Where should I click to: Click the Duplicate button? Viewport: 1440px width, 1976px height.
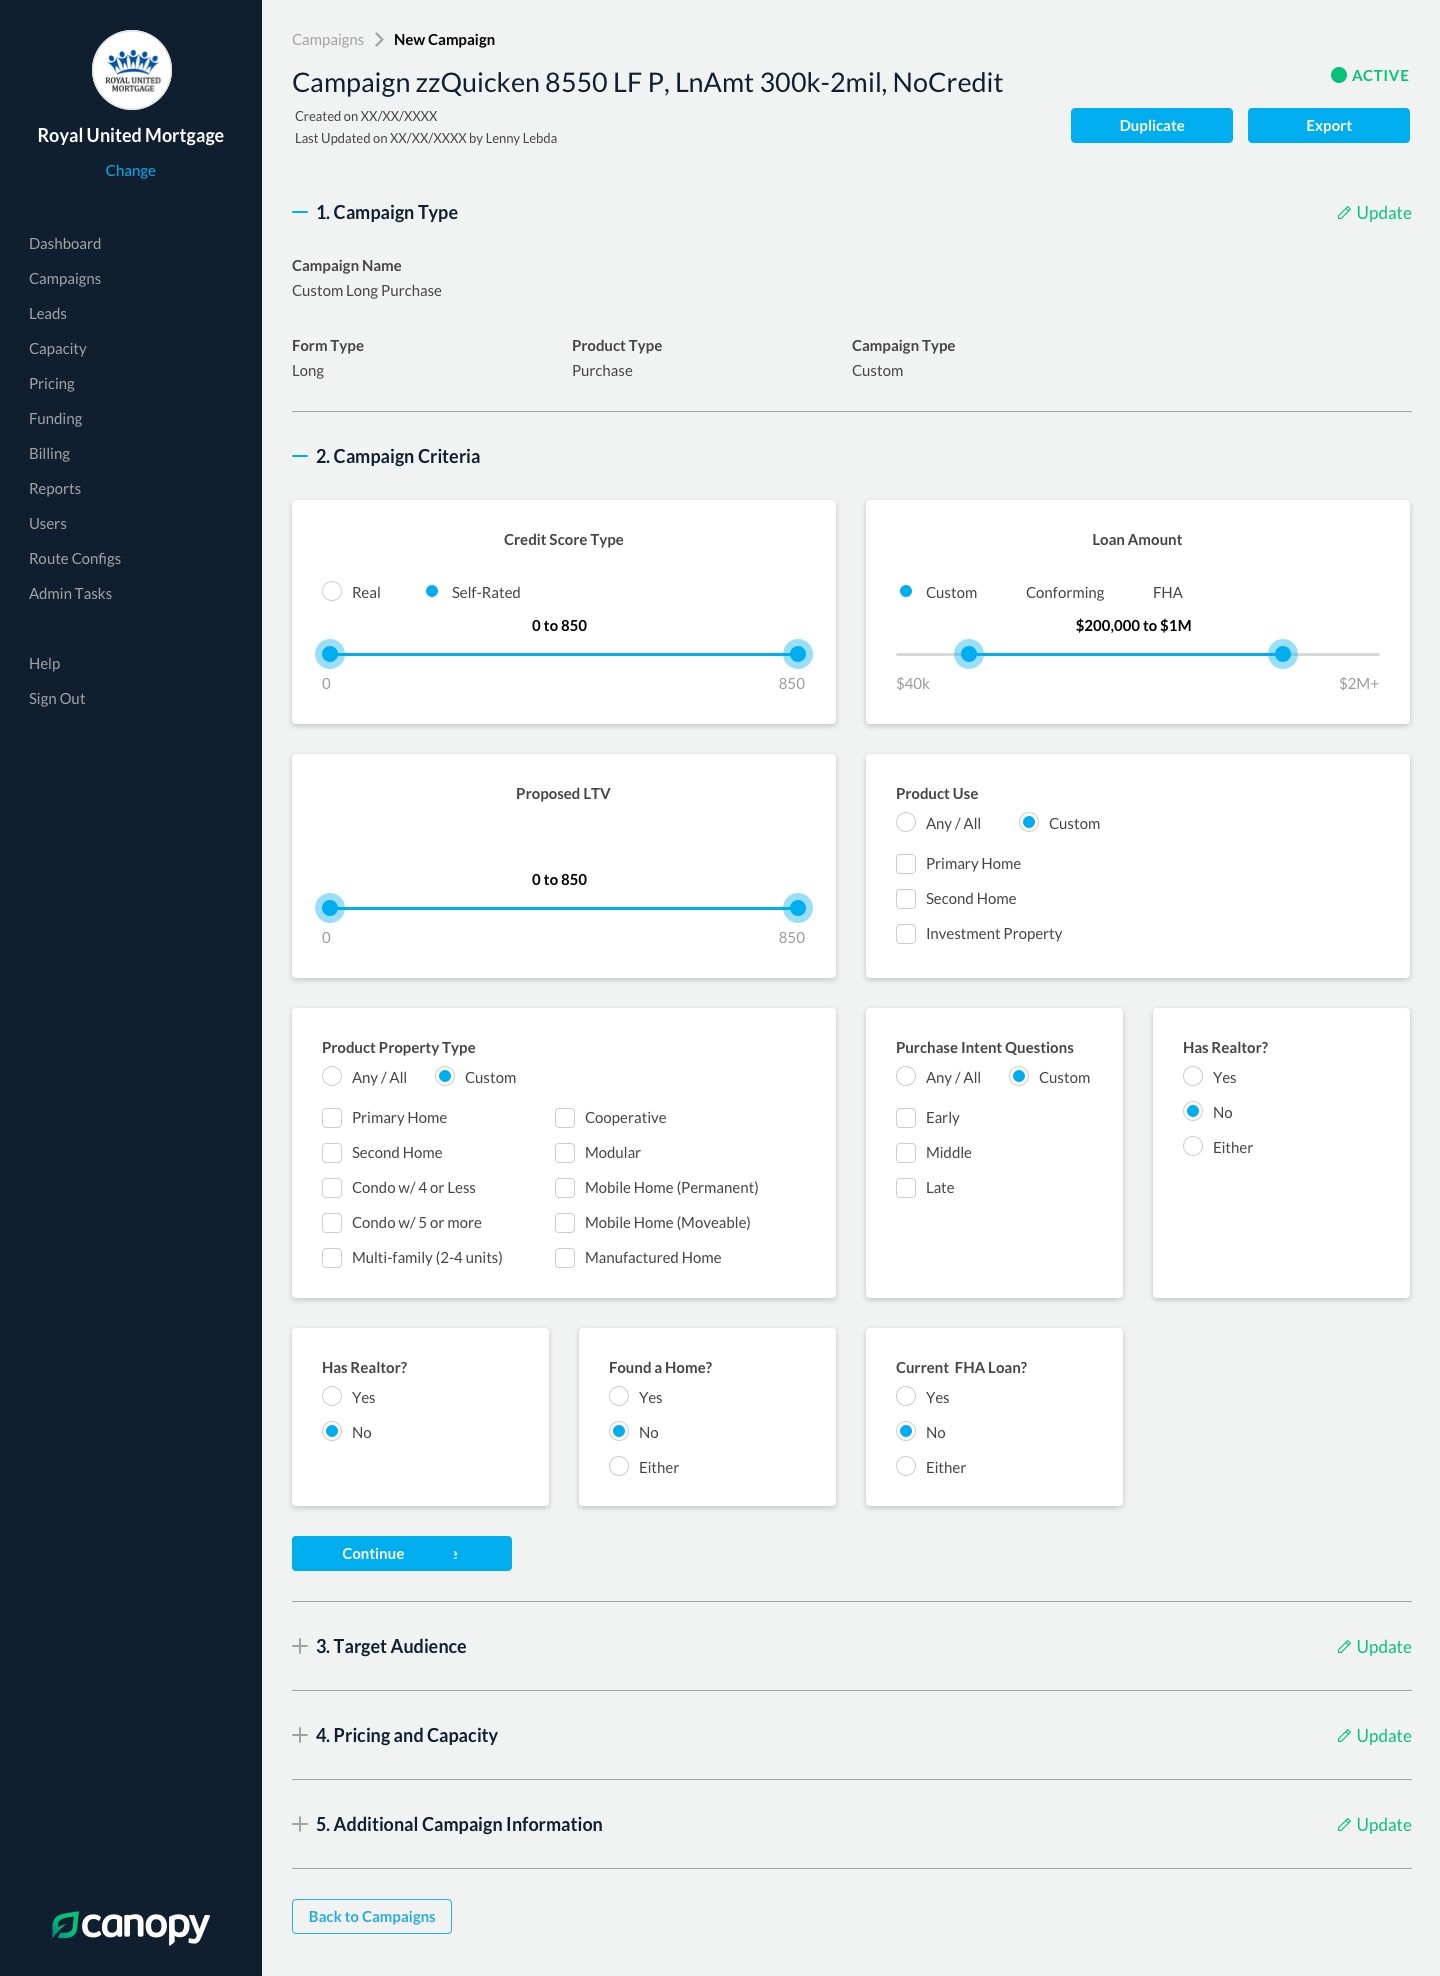point(1152,125)
